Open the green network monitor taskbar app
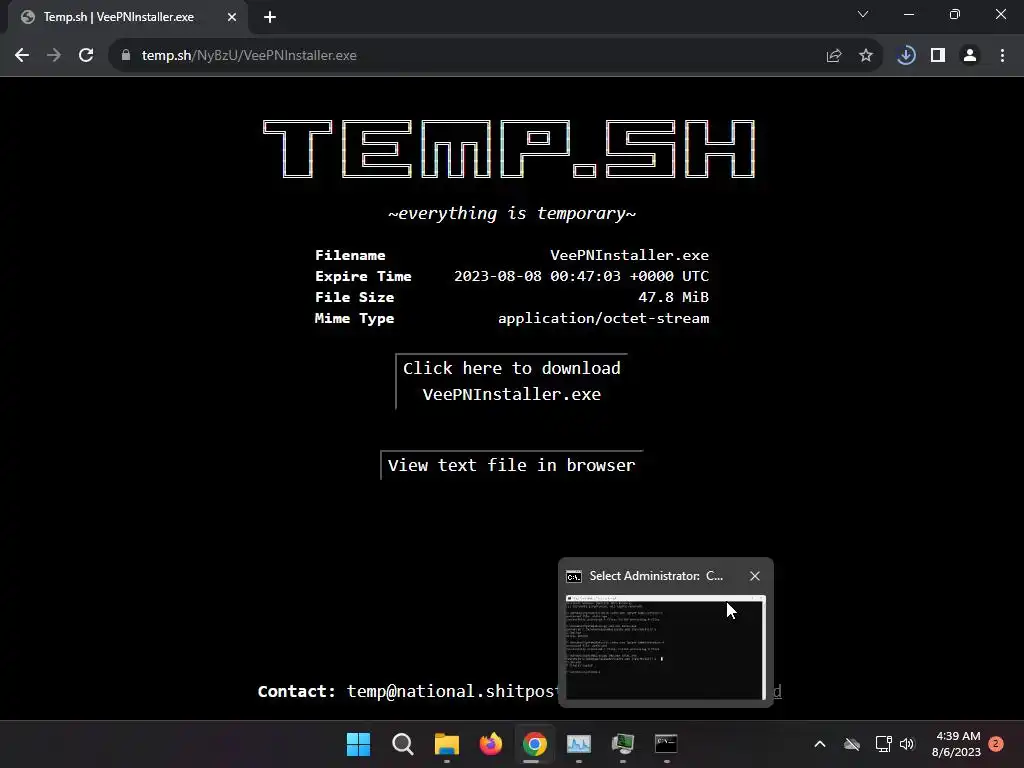Viewport: 1024px width, 768px height. pyautogui.click(x=622, y=744)
